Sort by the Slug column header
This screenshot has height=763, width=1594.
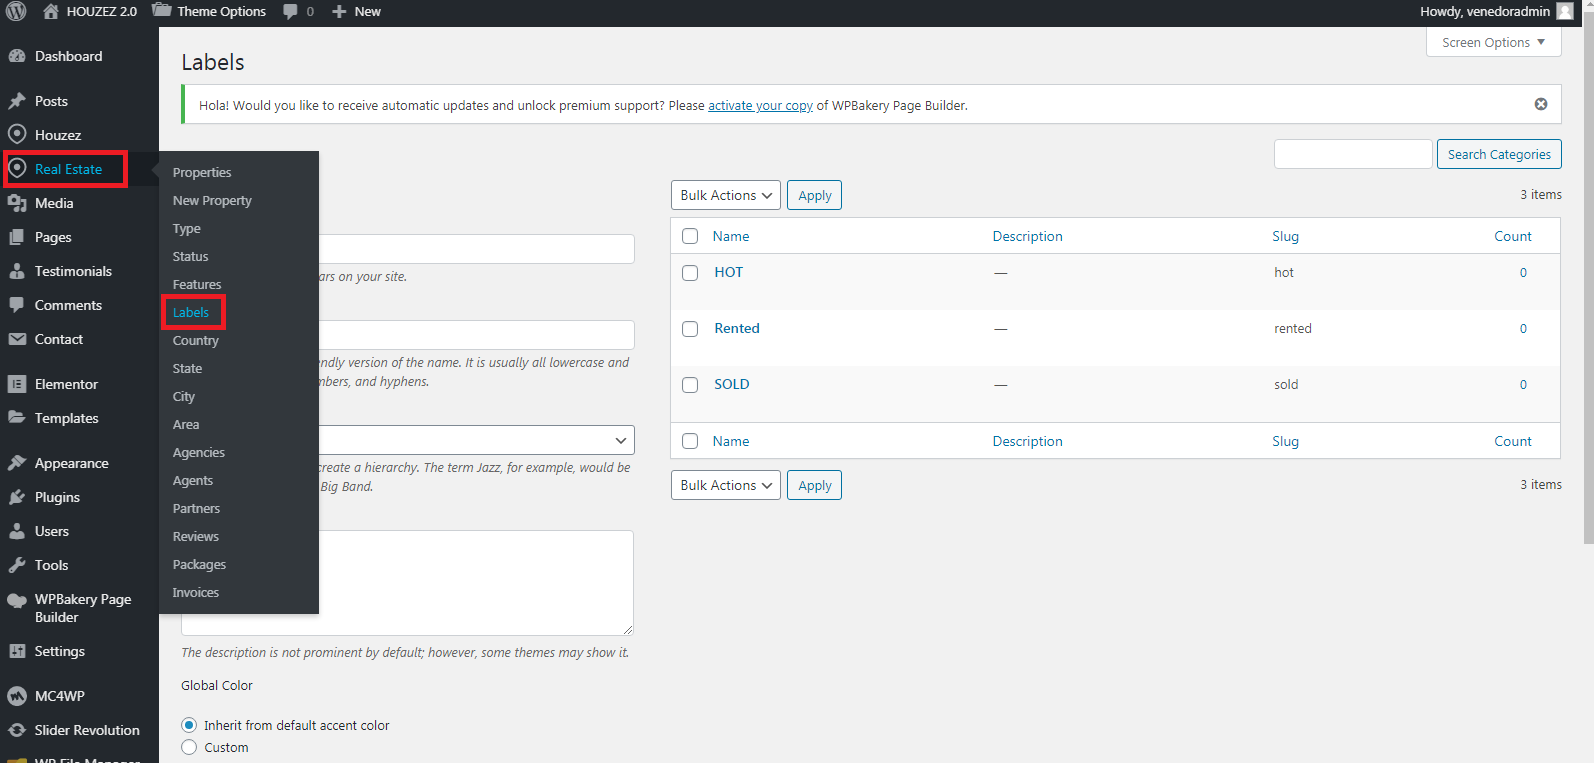point(1285,236)
